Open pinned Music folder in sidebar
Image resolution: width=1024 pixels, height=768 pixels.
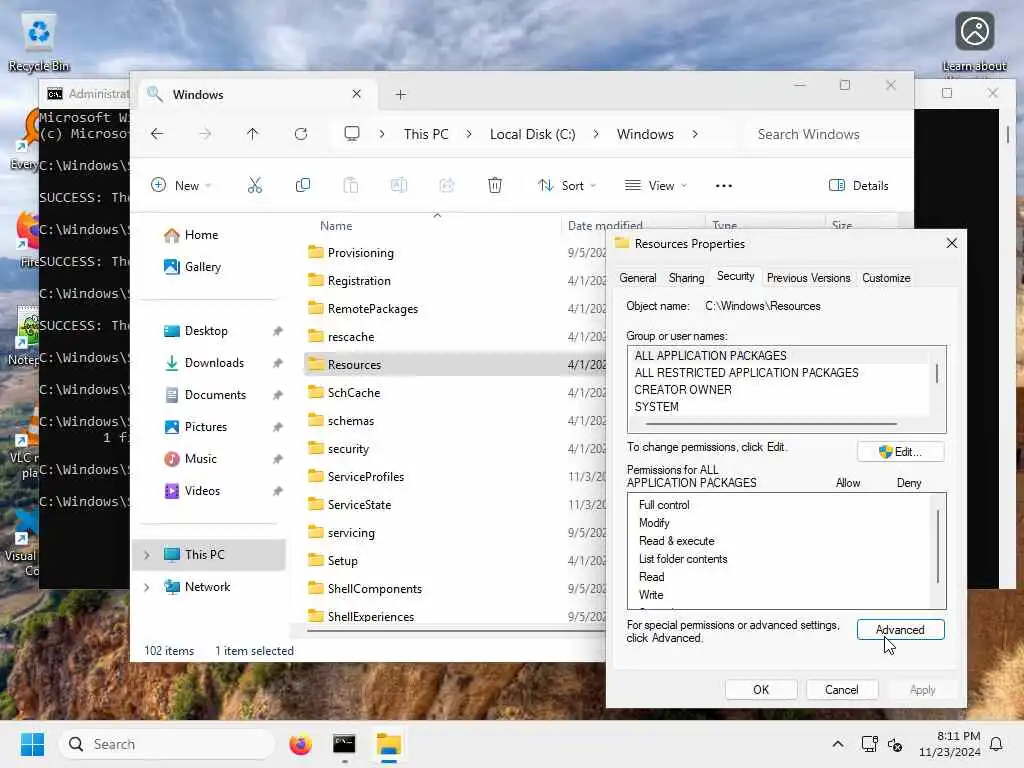(200, 459)
